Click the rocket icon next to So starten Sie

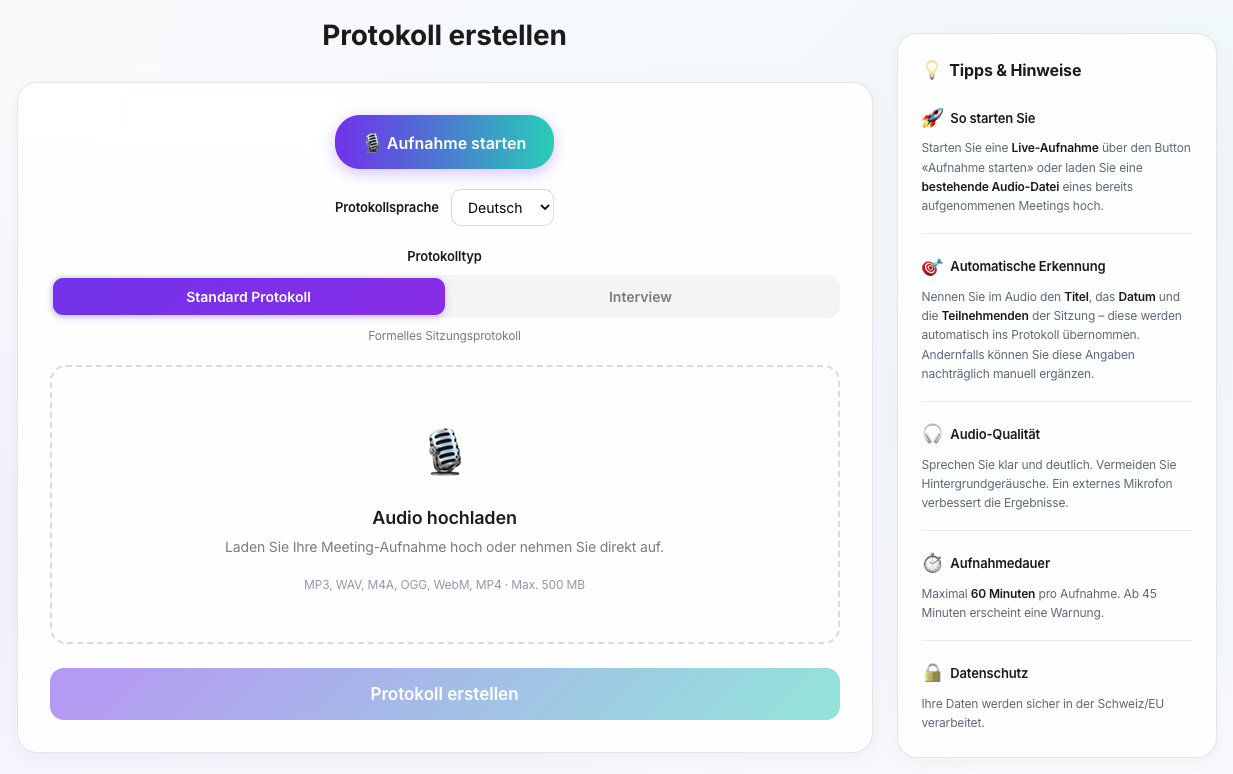click(932, 118)
